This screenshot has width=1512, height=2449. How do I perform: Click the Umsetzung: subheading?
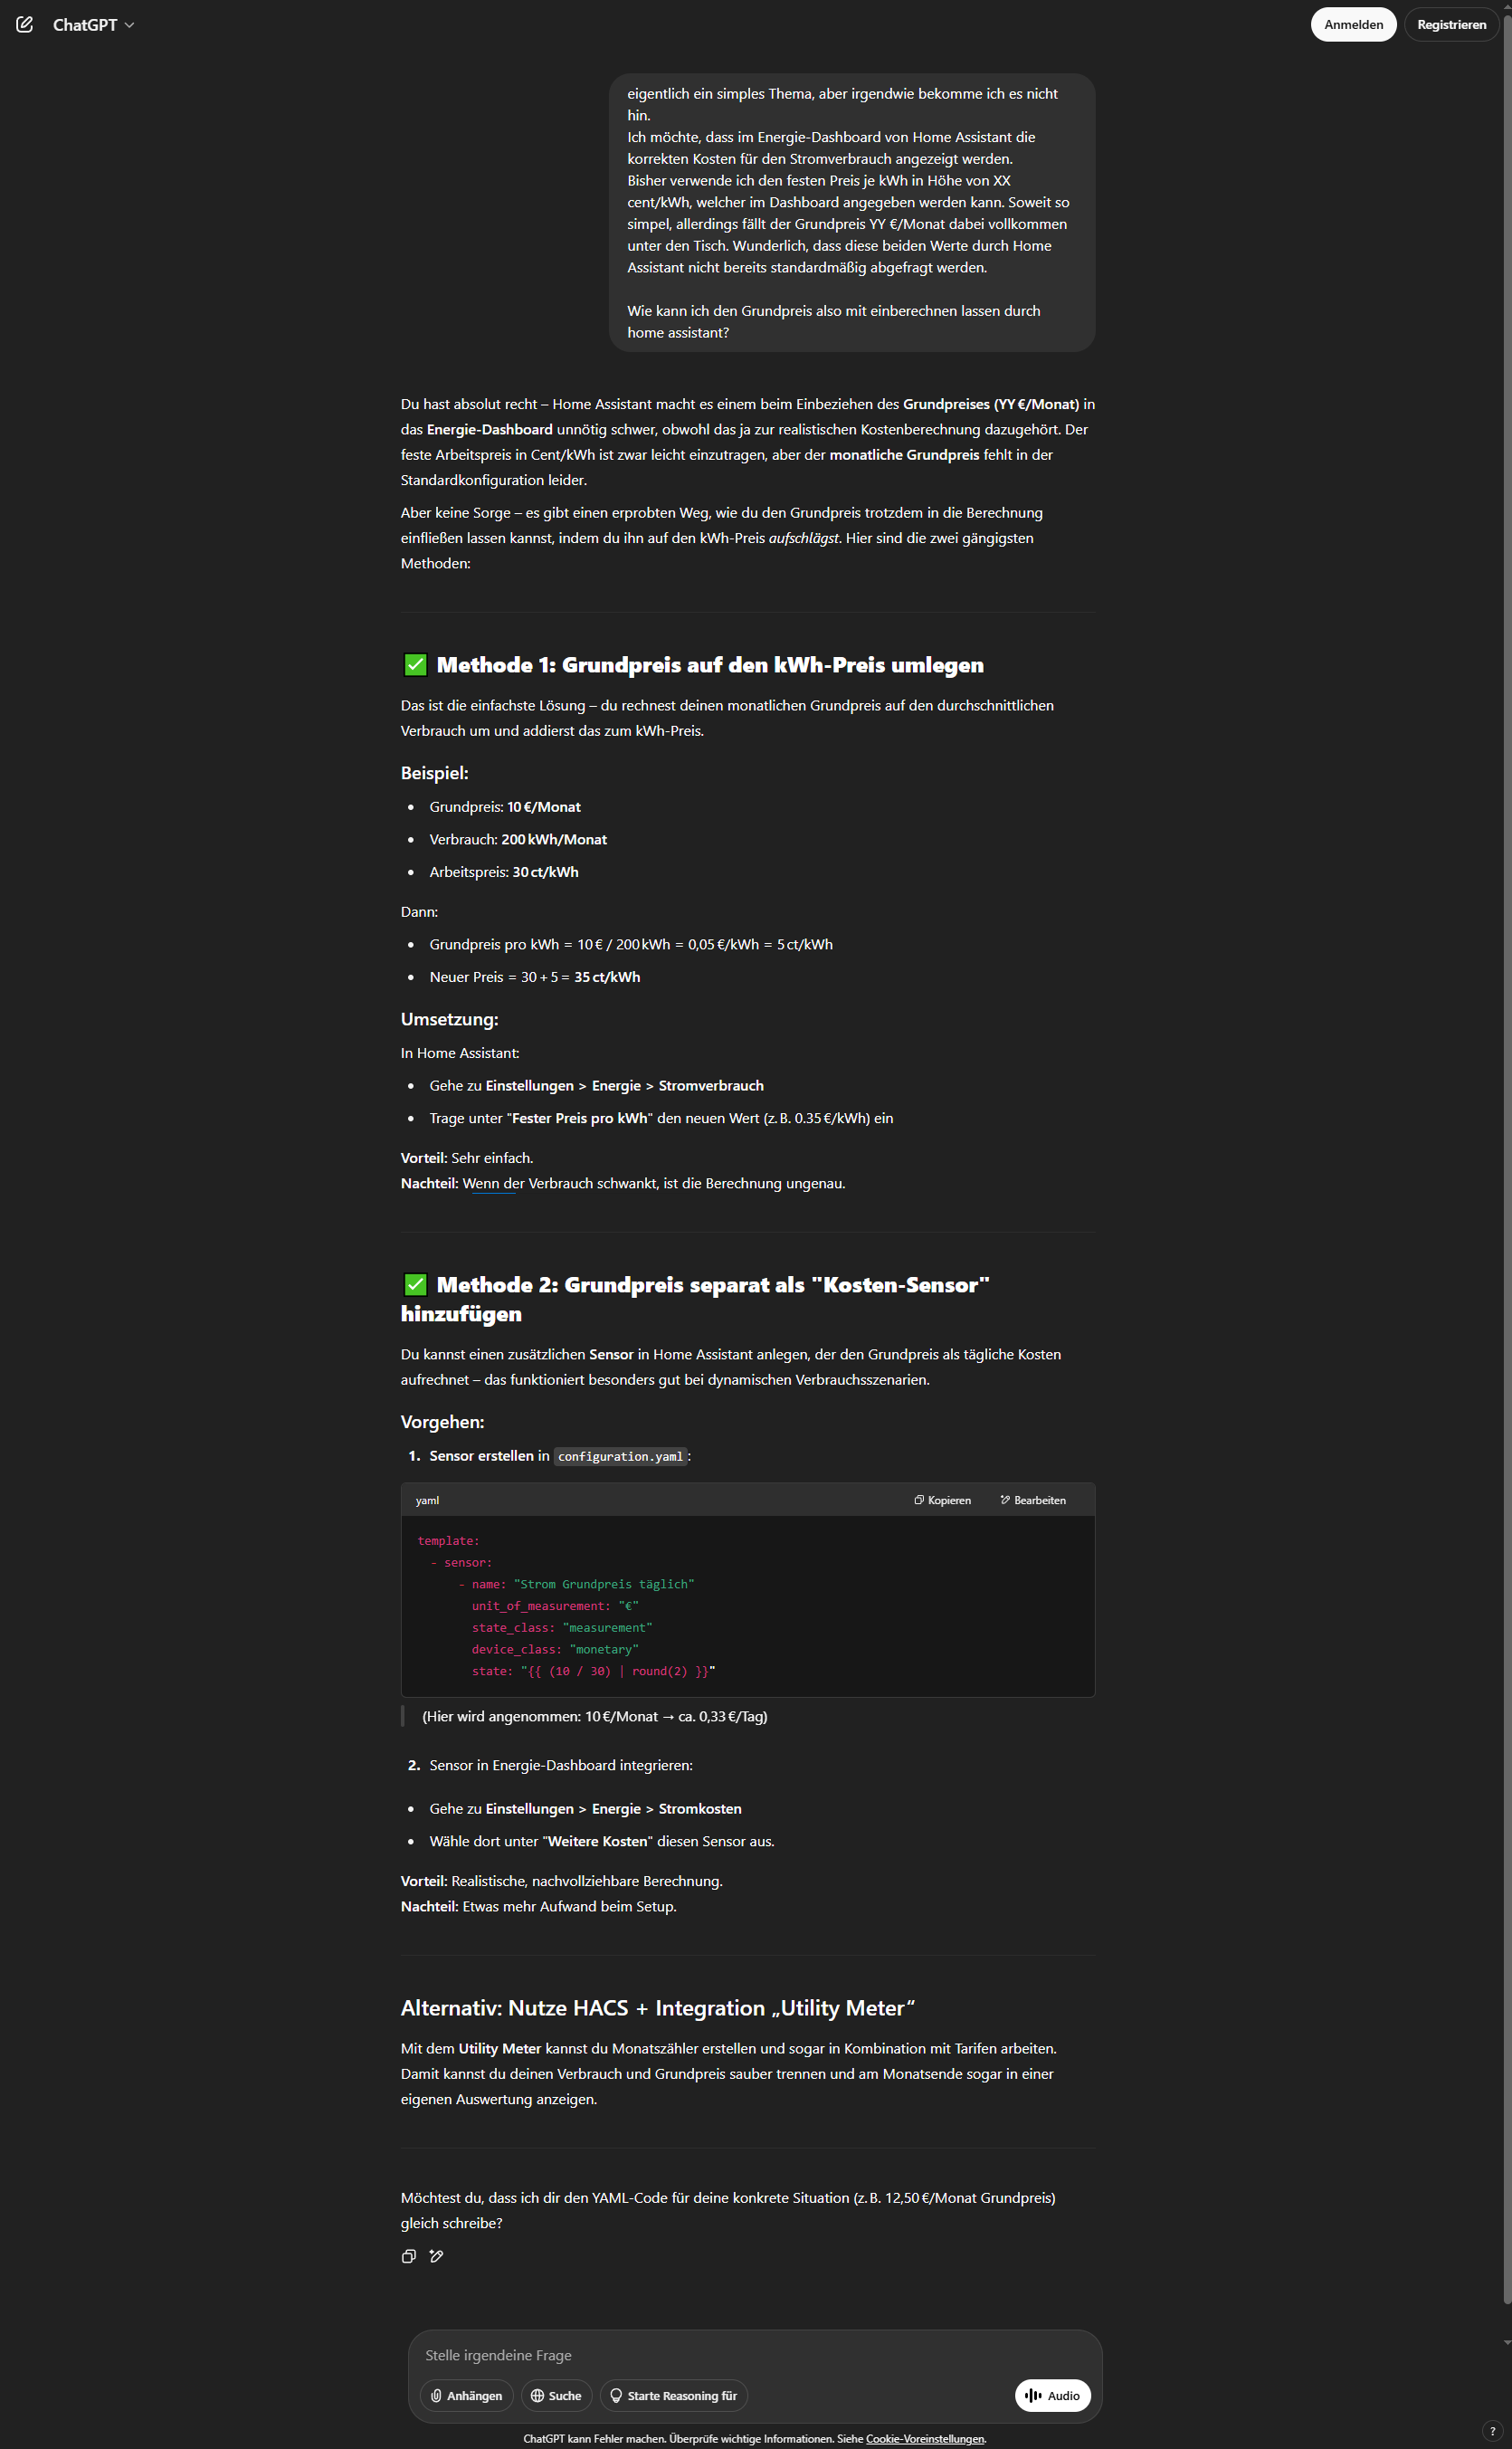pyautogui.click(x=449, y=1019)
